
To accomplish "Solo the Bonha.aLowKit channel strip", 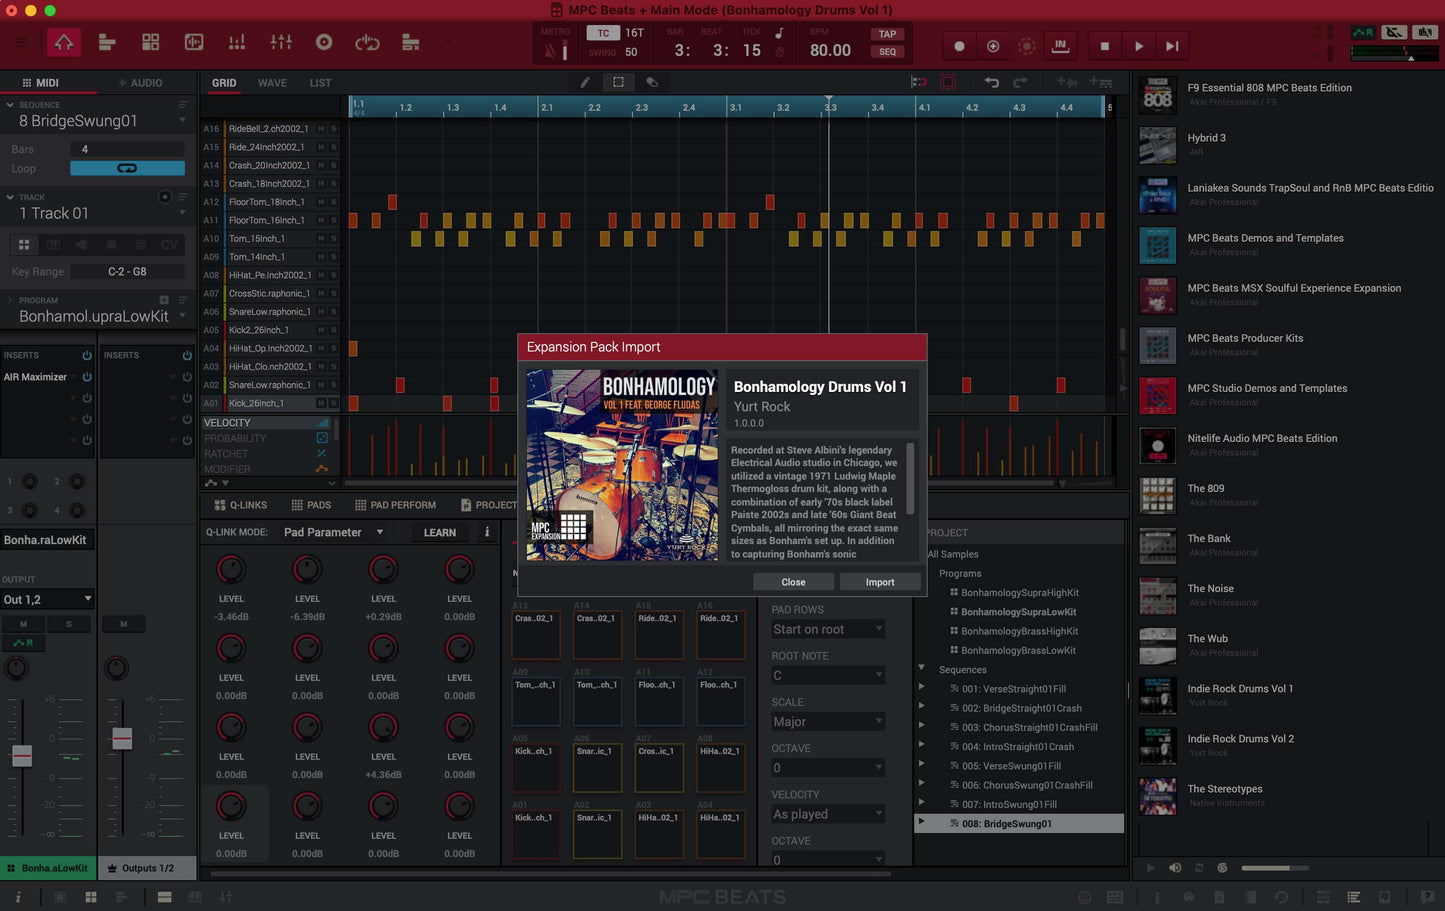I will (69, 624).
